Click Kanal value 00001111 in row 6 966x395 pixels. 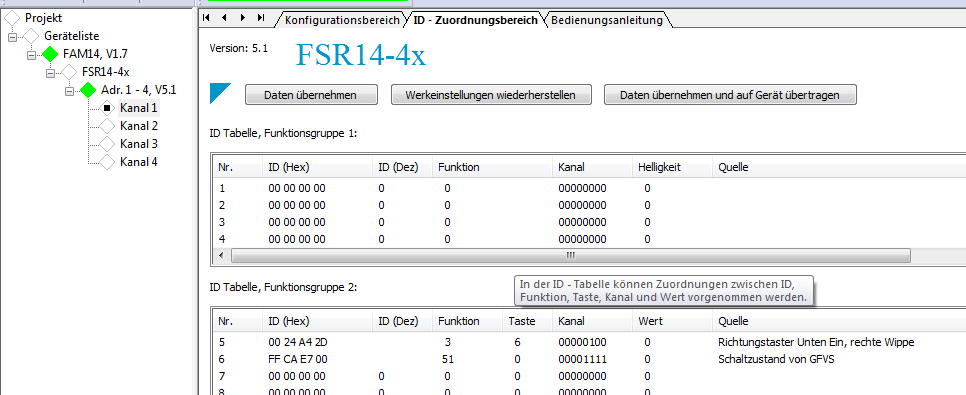click(582, 359)
